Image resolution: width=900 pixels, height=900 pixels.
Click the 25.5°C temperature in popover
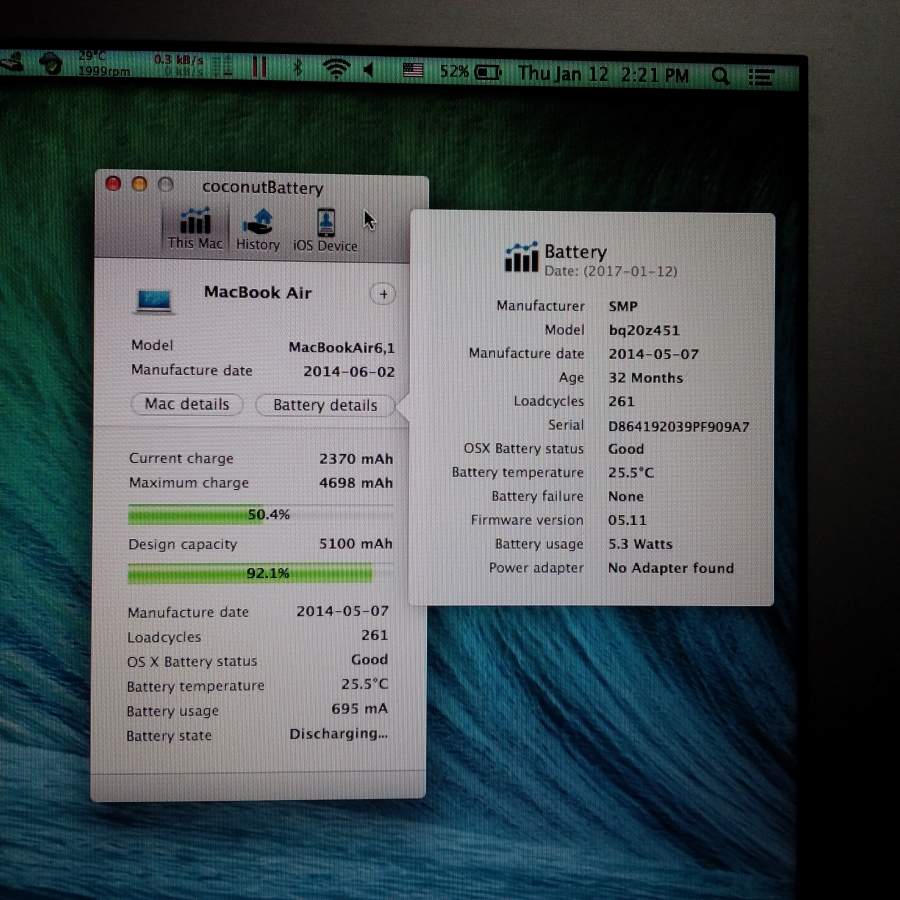pyautogui.click(x=631, y=473)
